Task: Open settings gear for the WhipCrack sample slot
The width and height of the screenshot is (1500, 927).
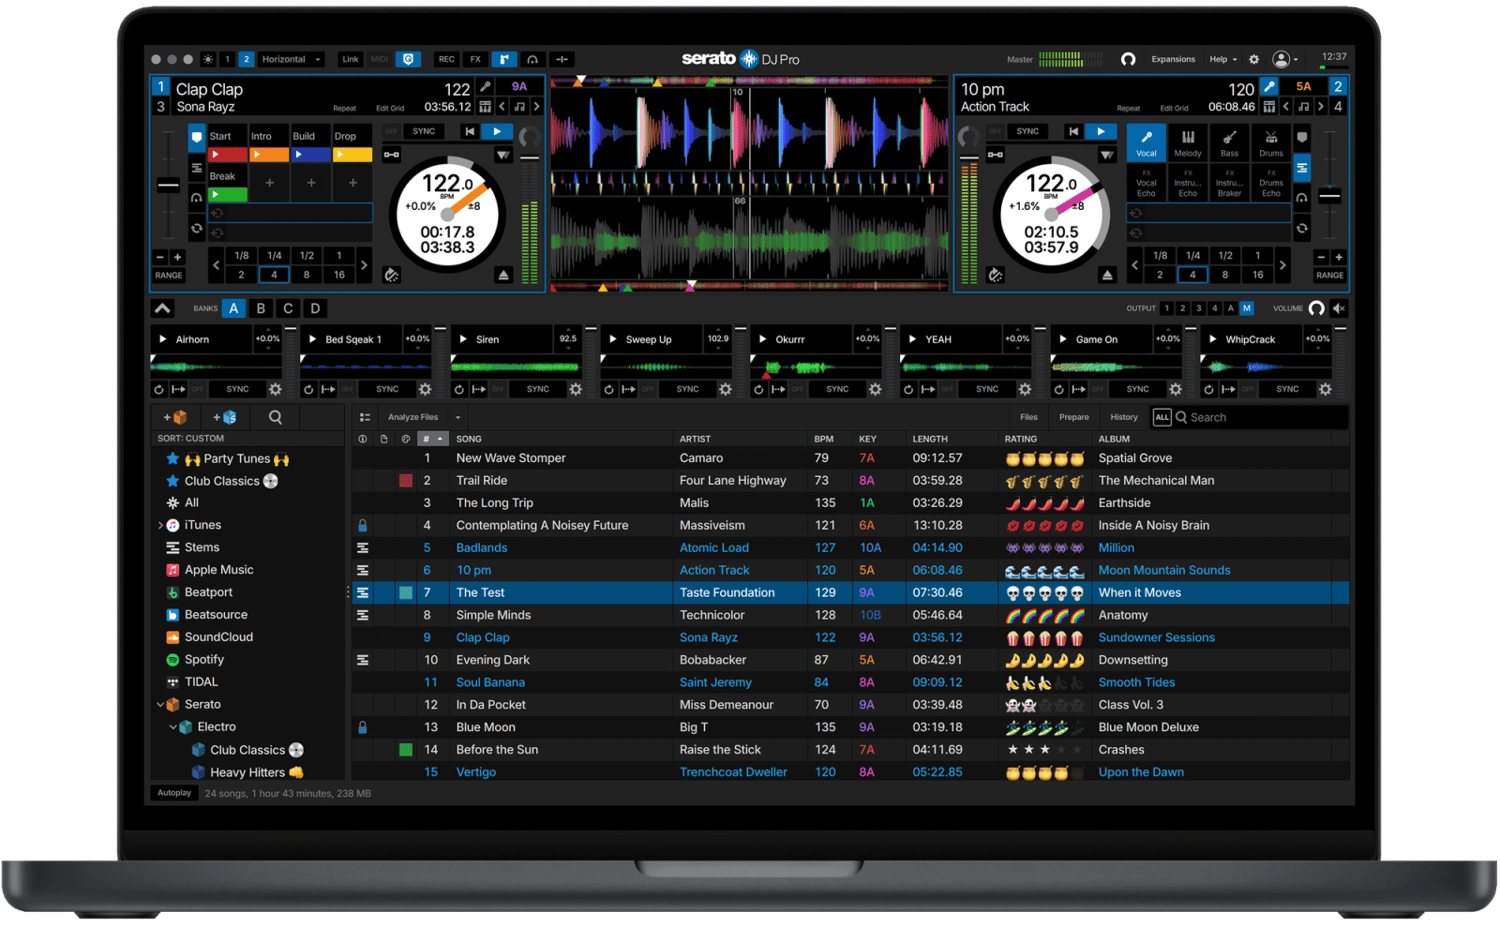Action: [1325, 389]
